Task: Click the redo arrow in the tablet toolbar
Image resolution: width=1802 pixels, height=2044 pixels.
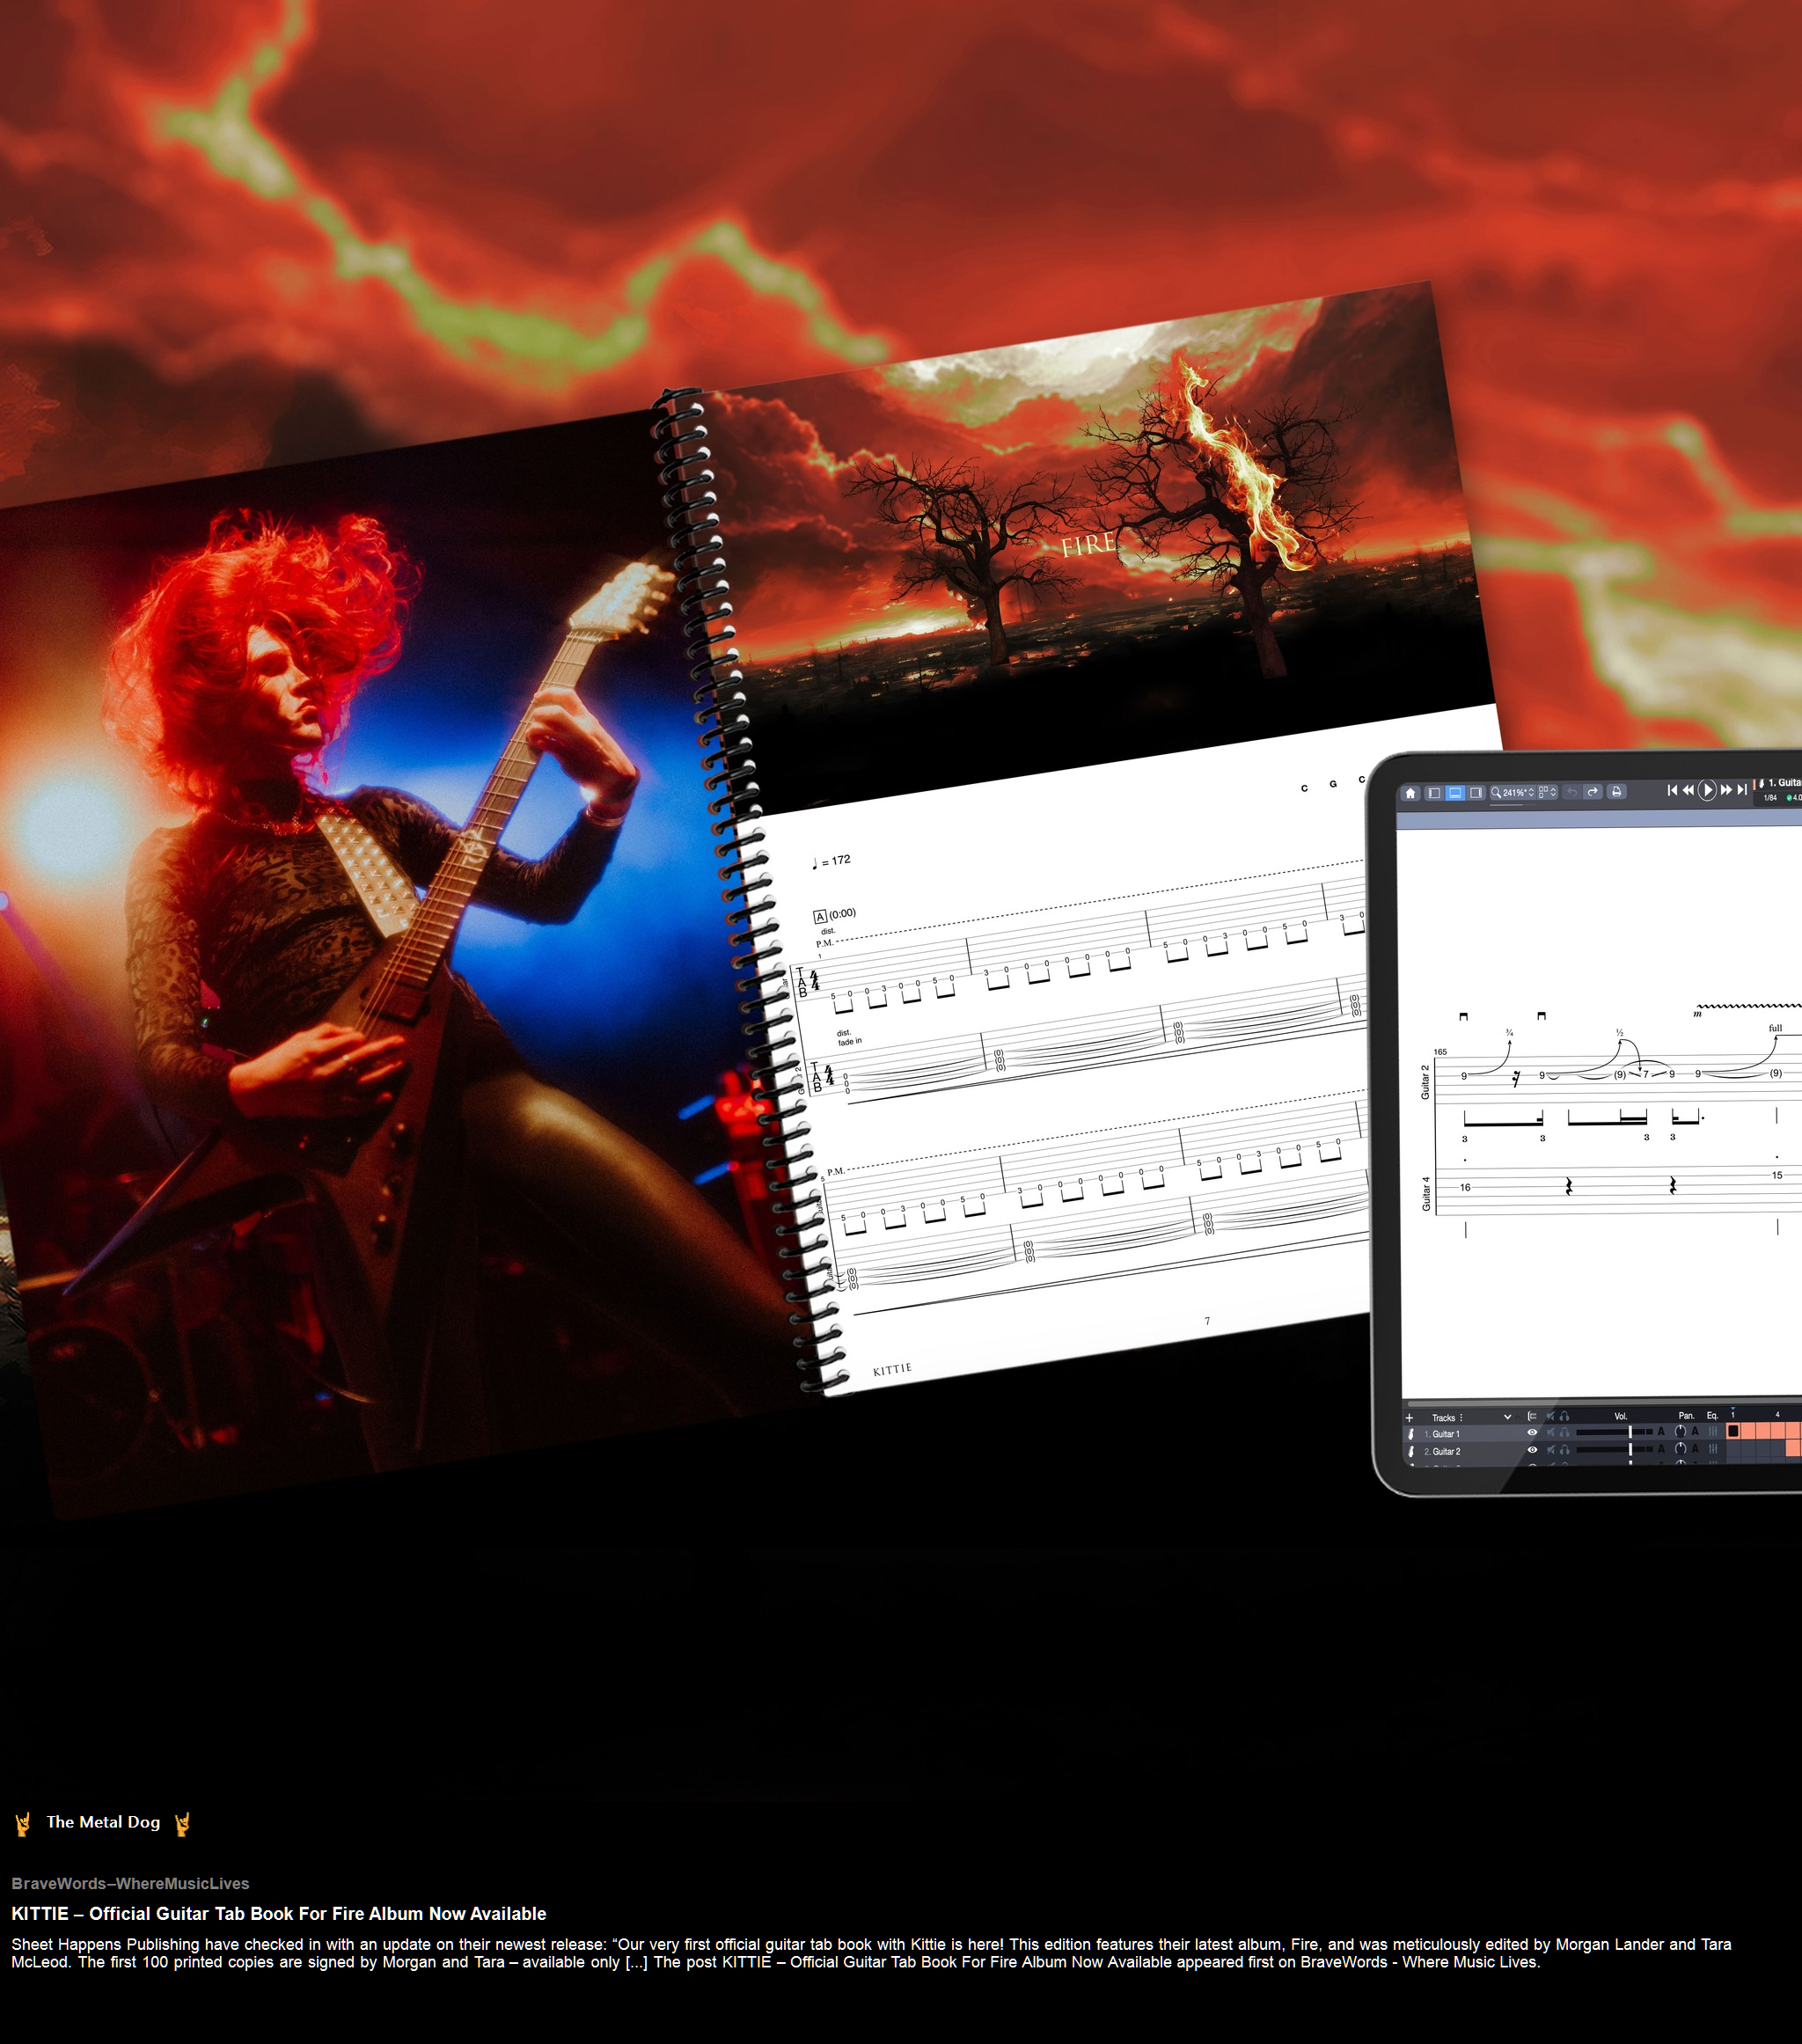Action: pos(1593,792)
